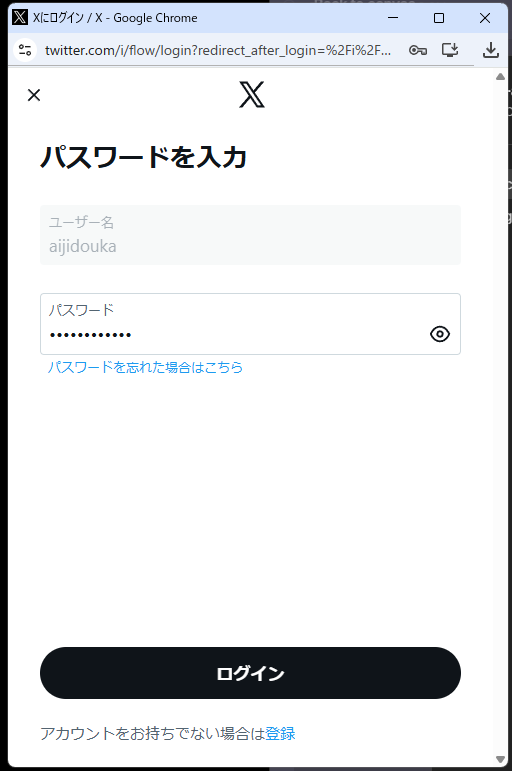Focus the パスワード input field

point(250,324)
